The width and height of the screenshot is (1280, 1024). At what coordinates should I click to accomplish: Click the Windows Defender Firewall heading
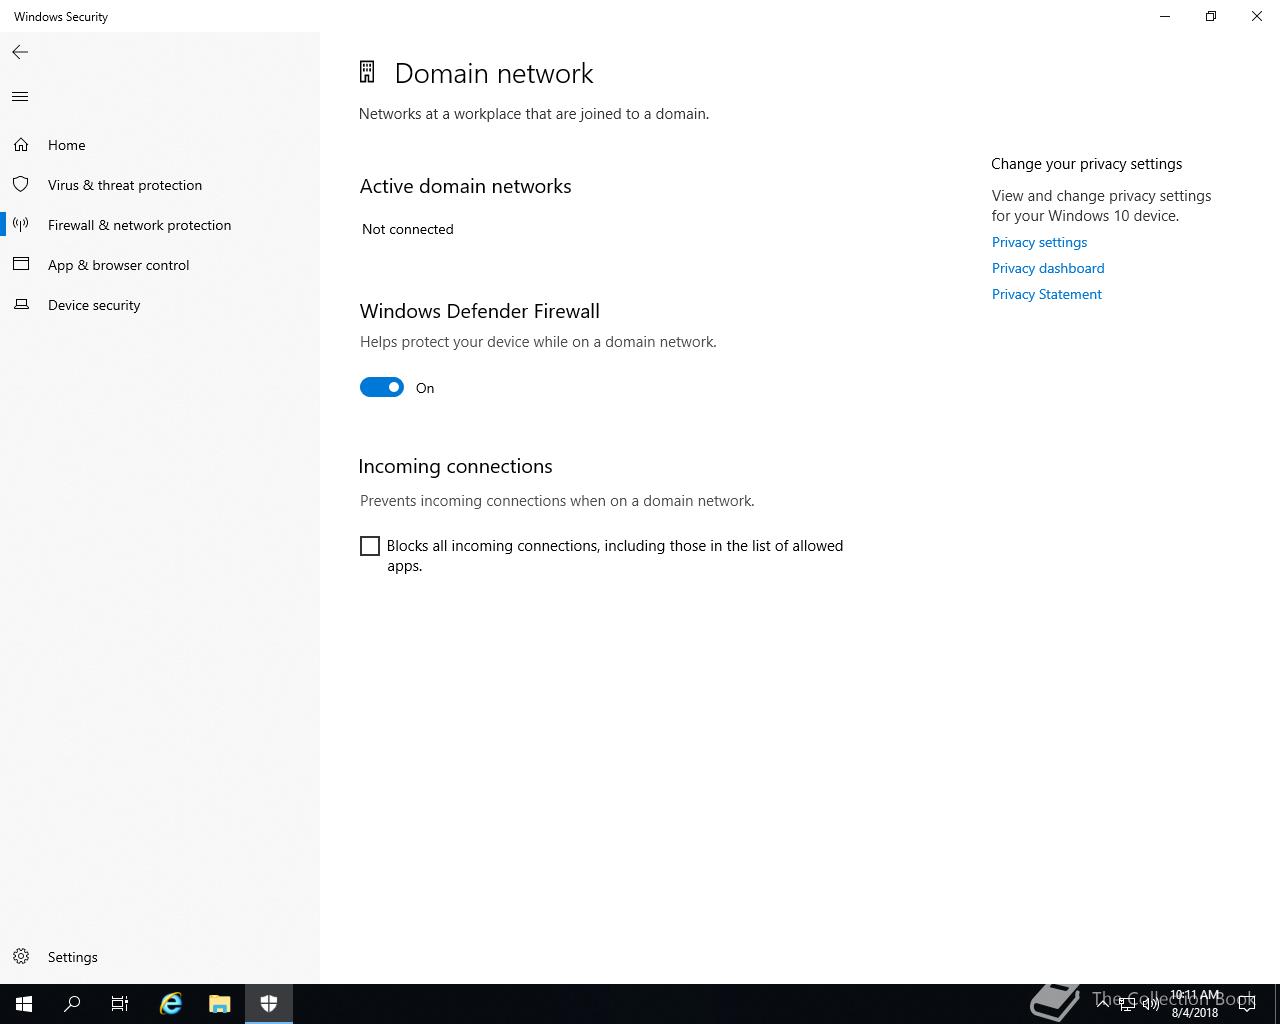coord(480,311)
